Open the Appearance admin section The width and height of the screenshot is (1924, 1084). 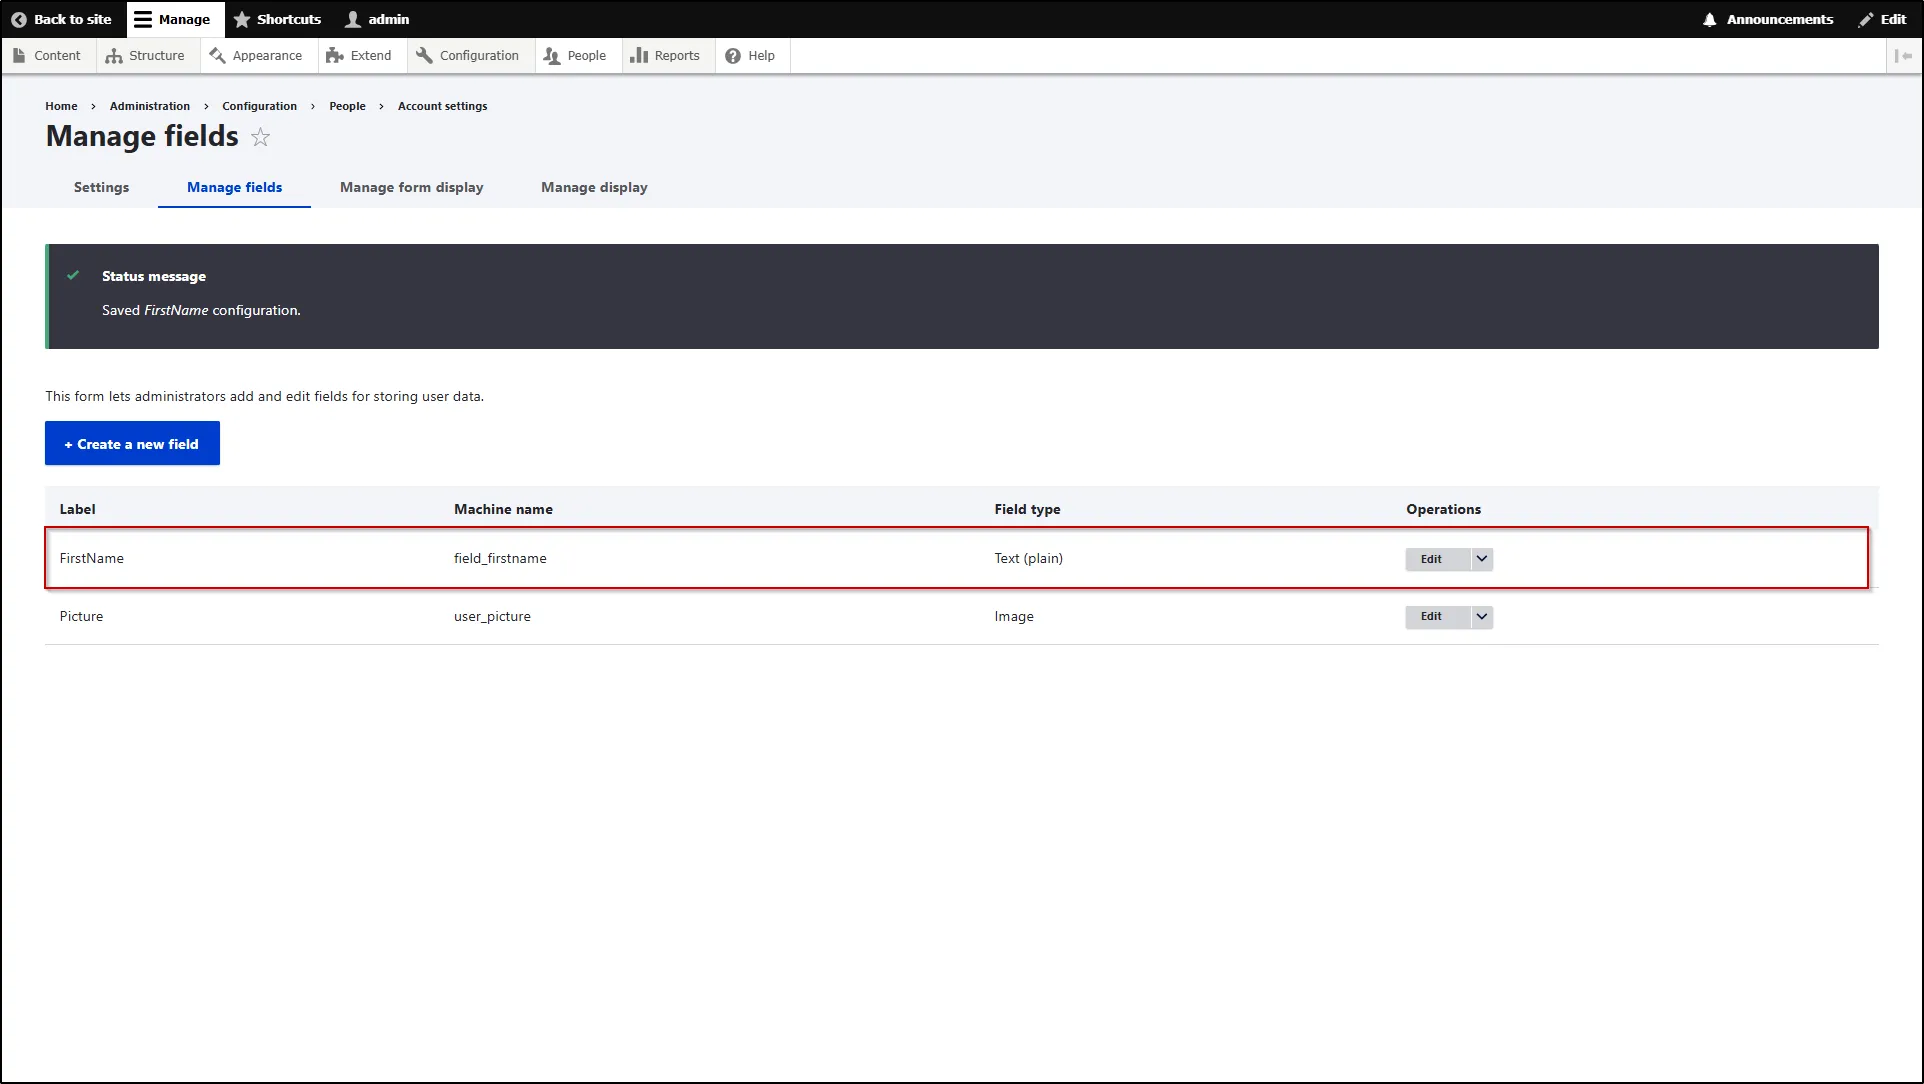(x=257, y=55)
